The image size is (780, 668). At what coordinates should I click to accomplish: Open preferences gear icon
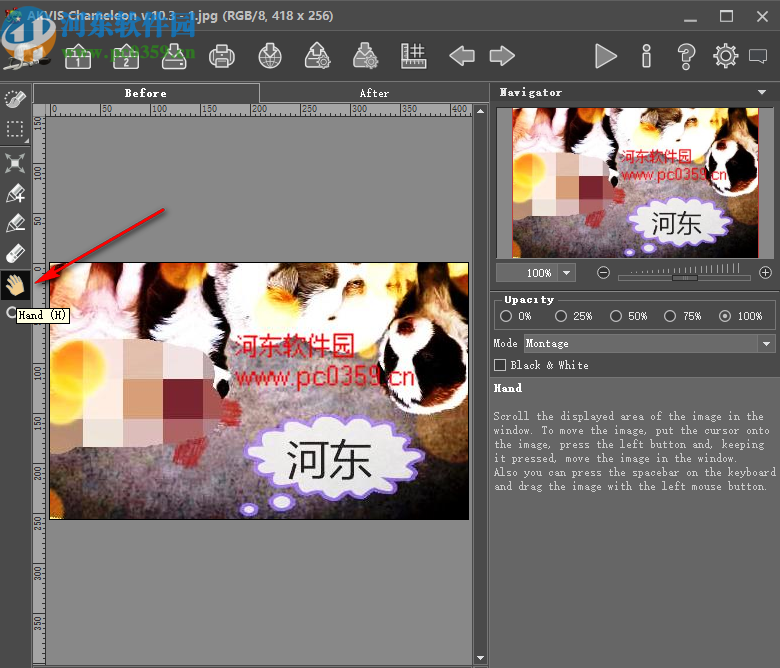tap(726, 56)
